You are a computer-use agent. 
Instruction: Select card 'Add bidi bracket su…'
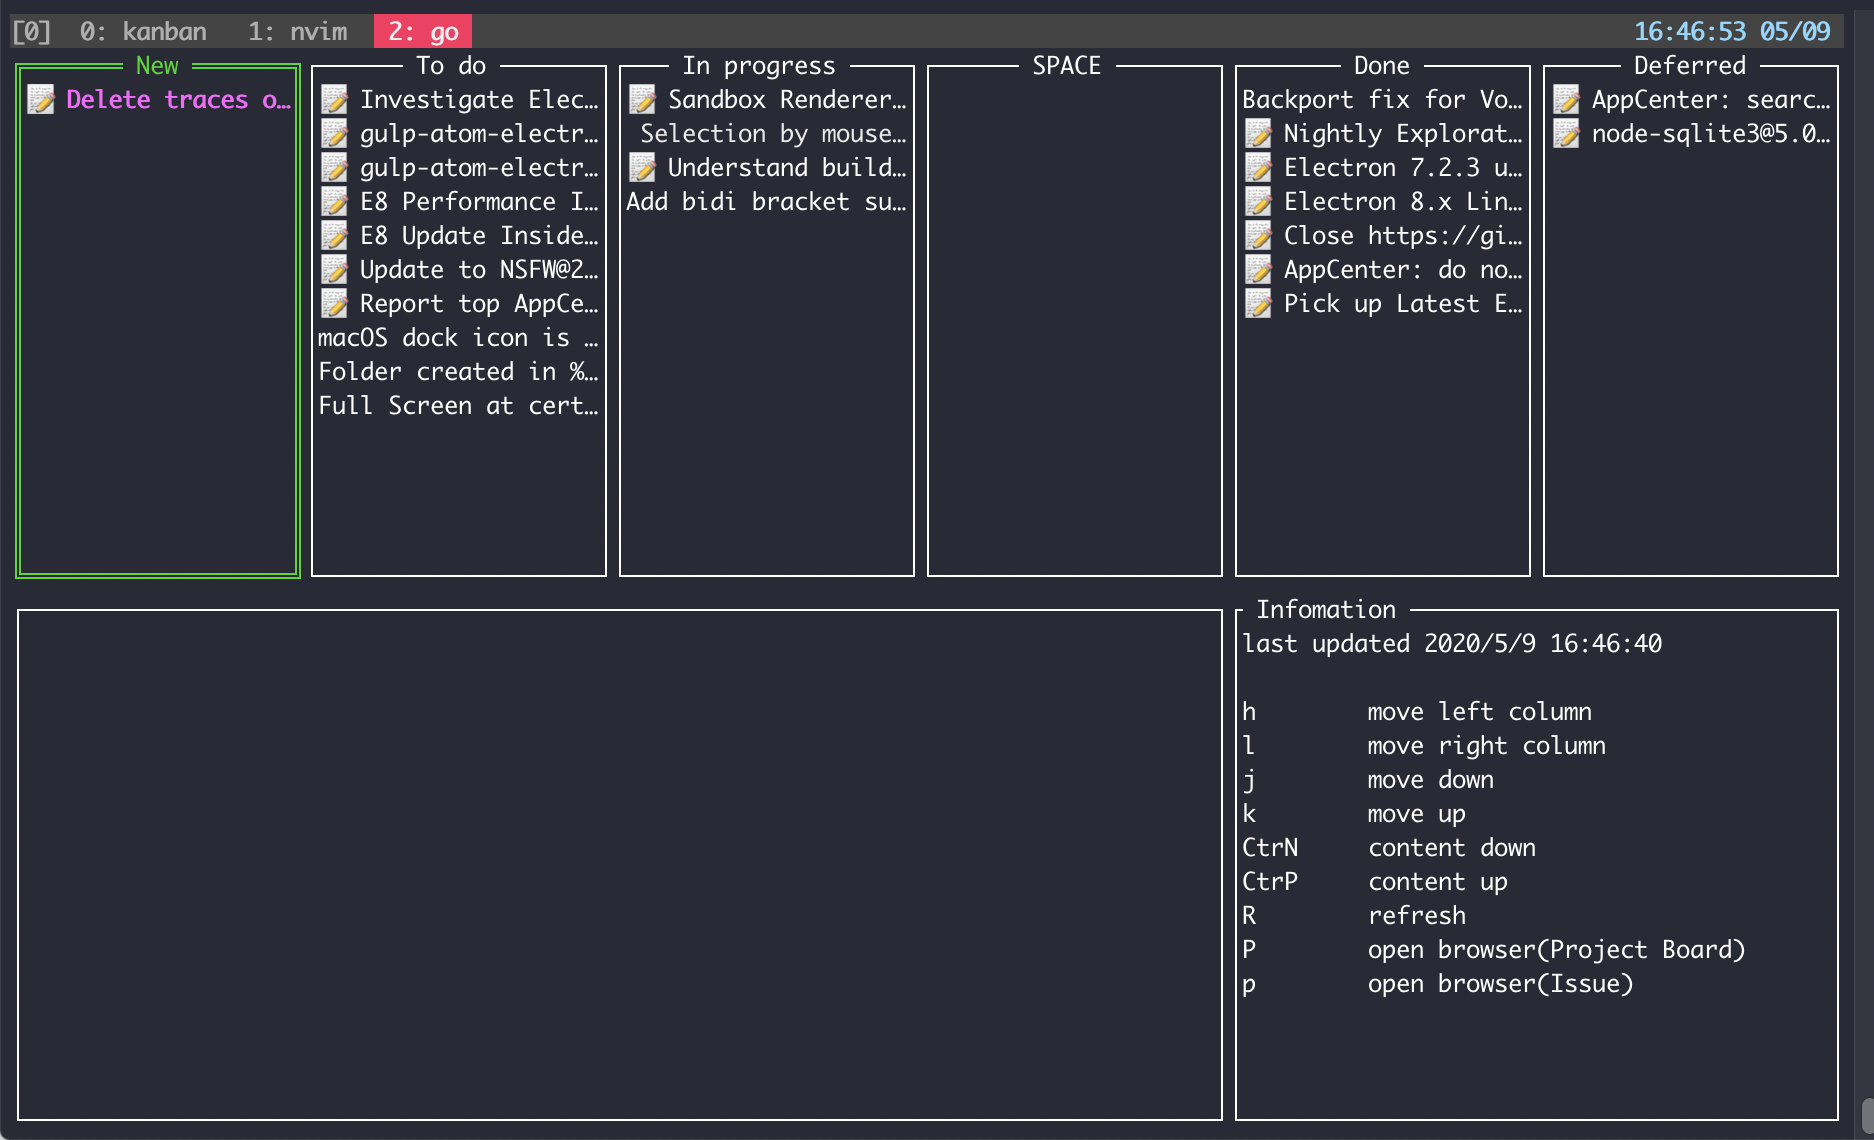tap(767, 201)
